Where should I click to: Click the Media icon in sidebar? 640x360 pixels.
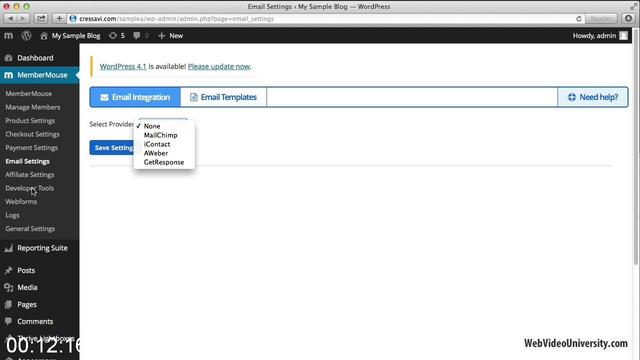point(8,287)
